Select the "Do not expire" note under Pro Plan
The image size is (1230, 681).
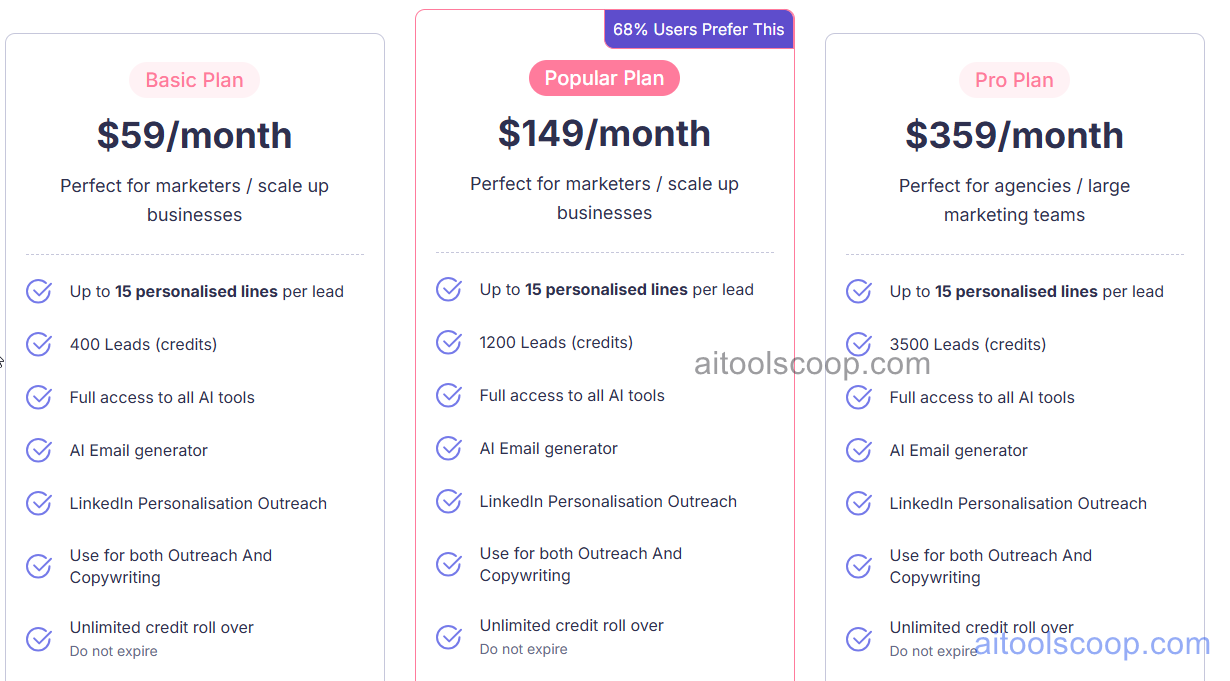934,651
